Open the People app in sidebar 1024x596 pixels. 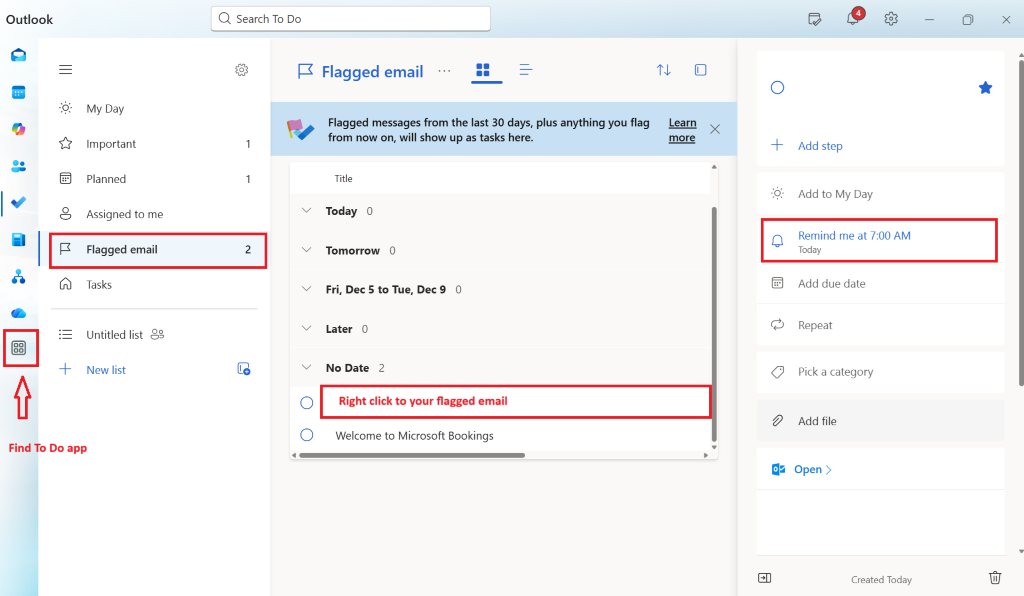[x=18, y=166]
